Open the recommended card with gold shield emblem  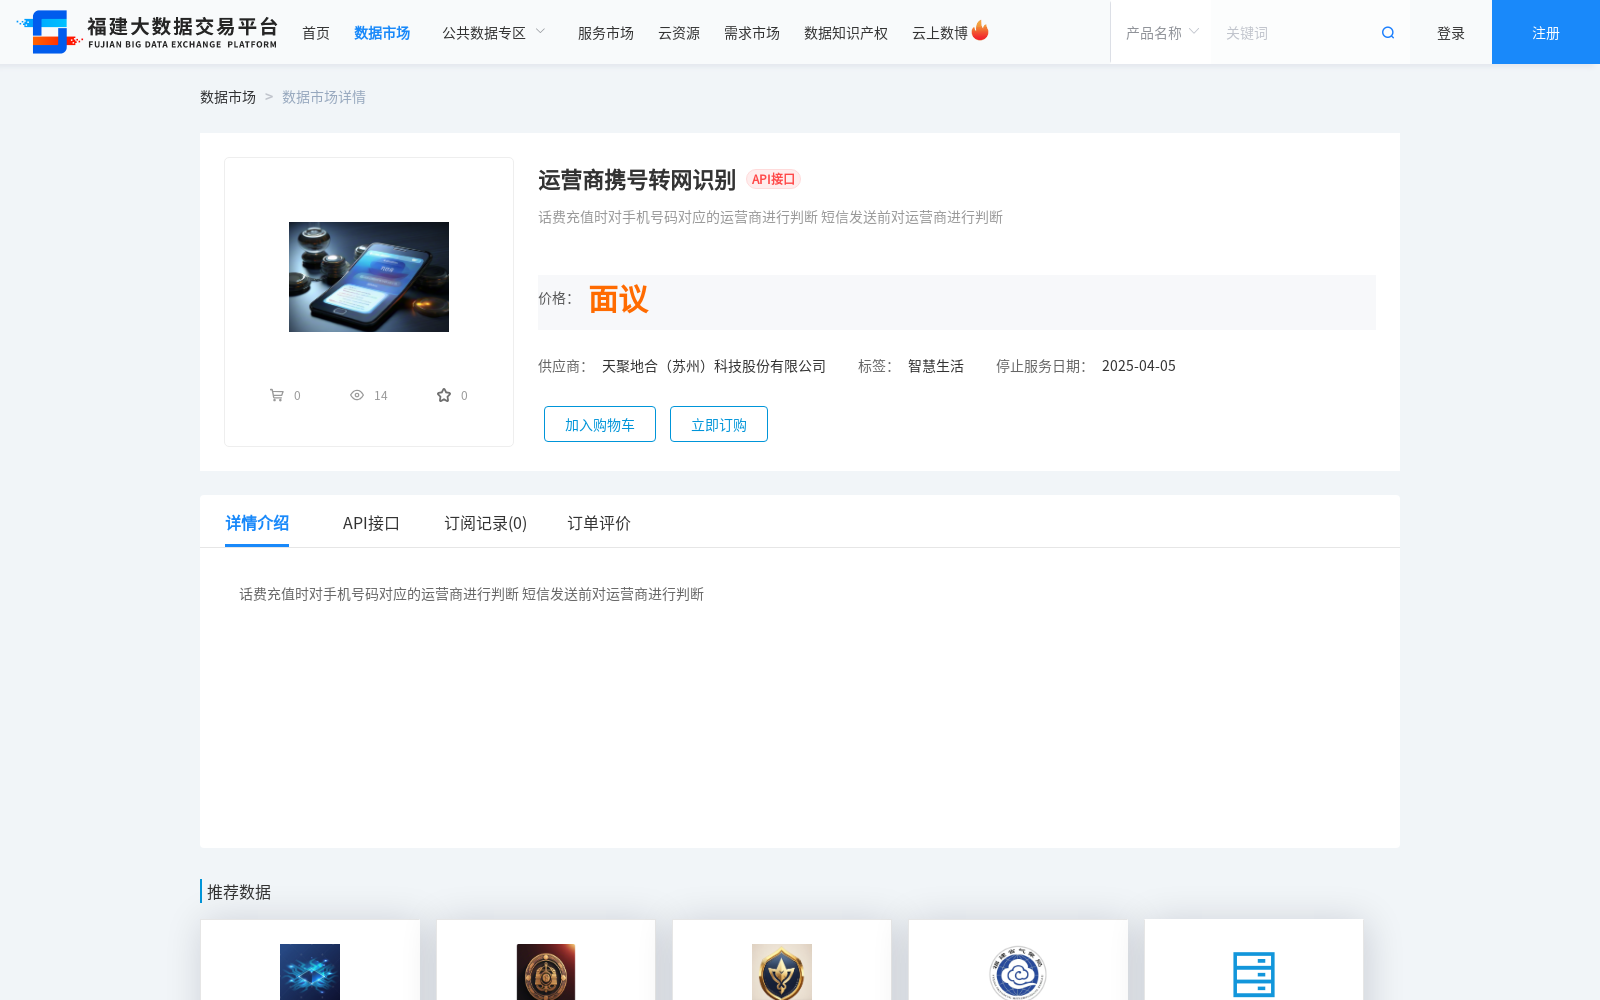pyautogui.click(x=782, y=960)
